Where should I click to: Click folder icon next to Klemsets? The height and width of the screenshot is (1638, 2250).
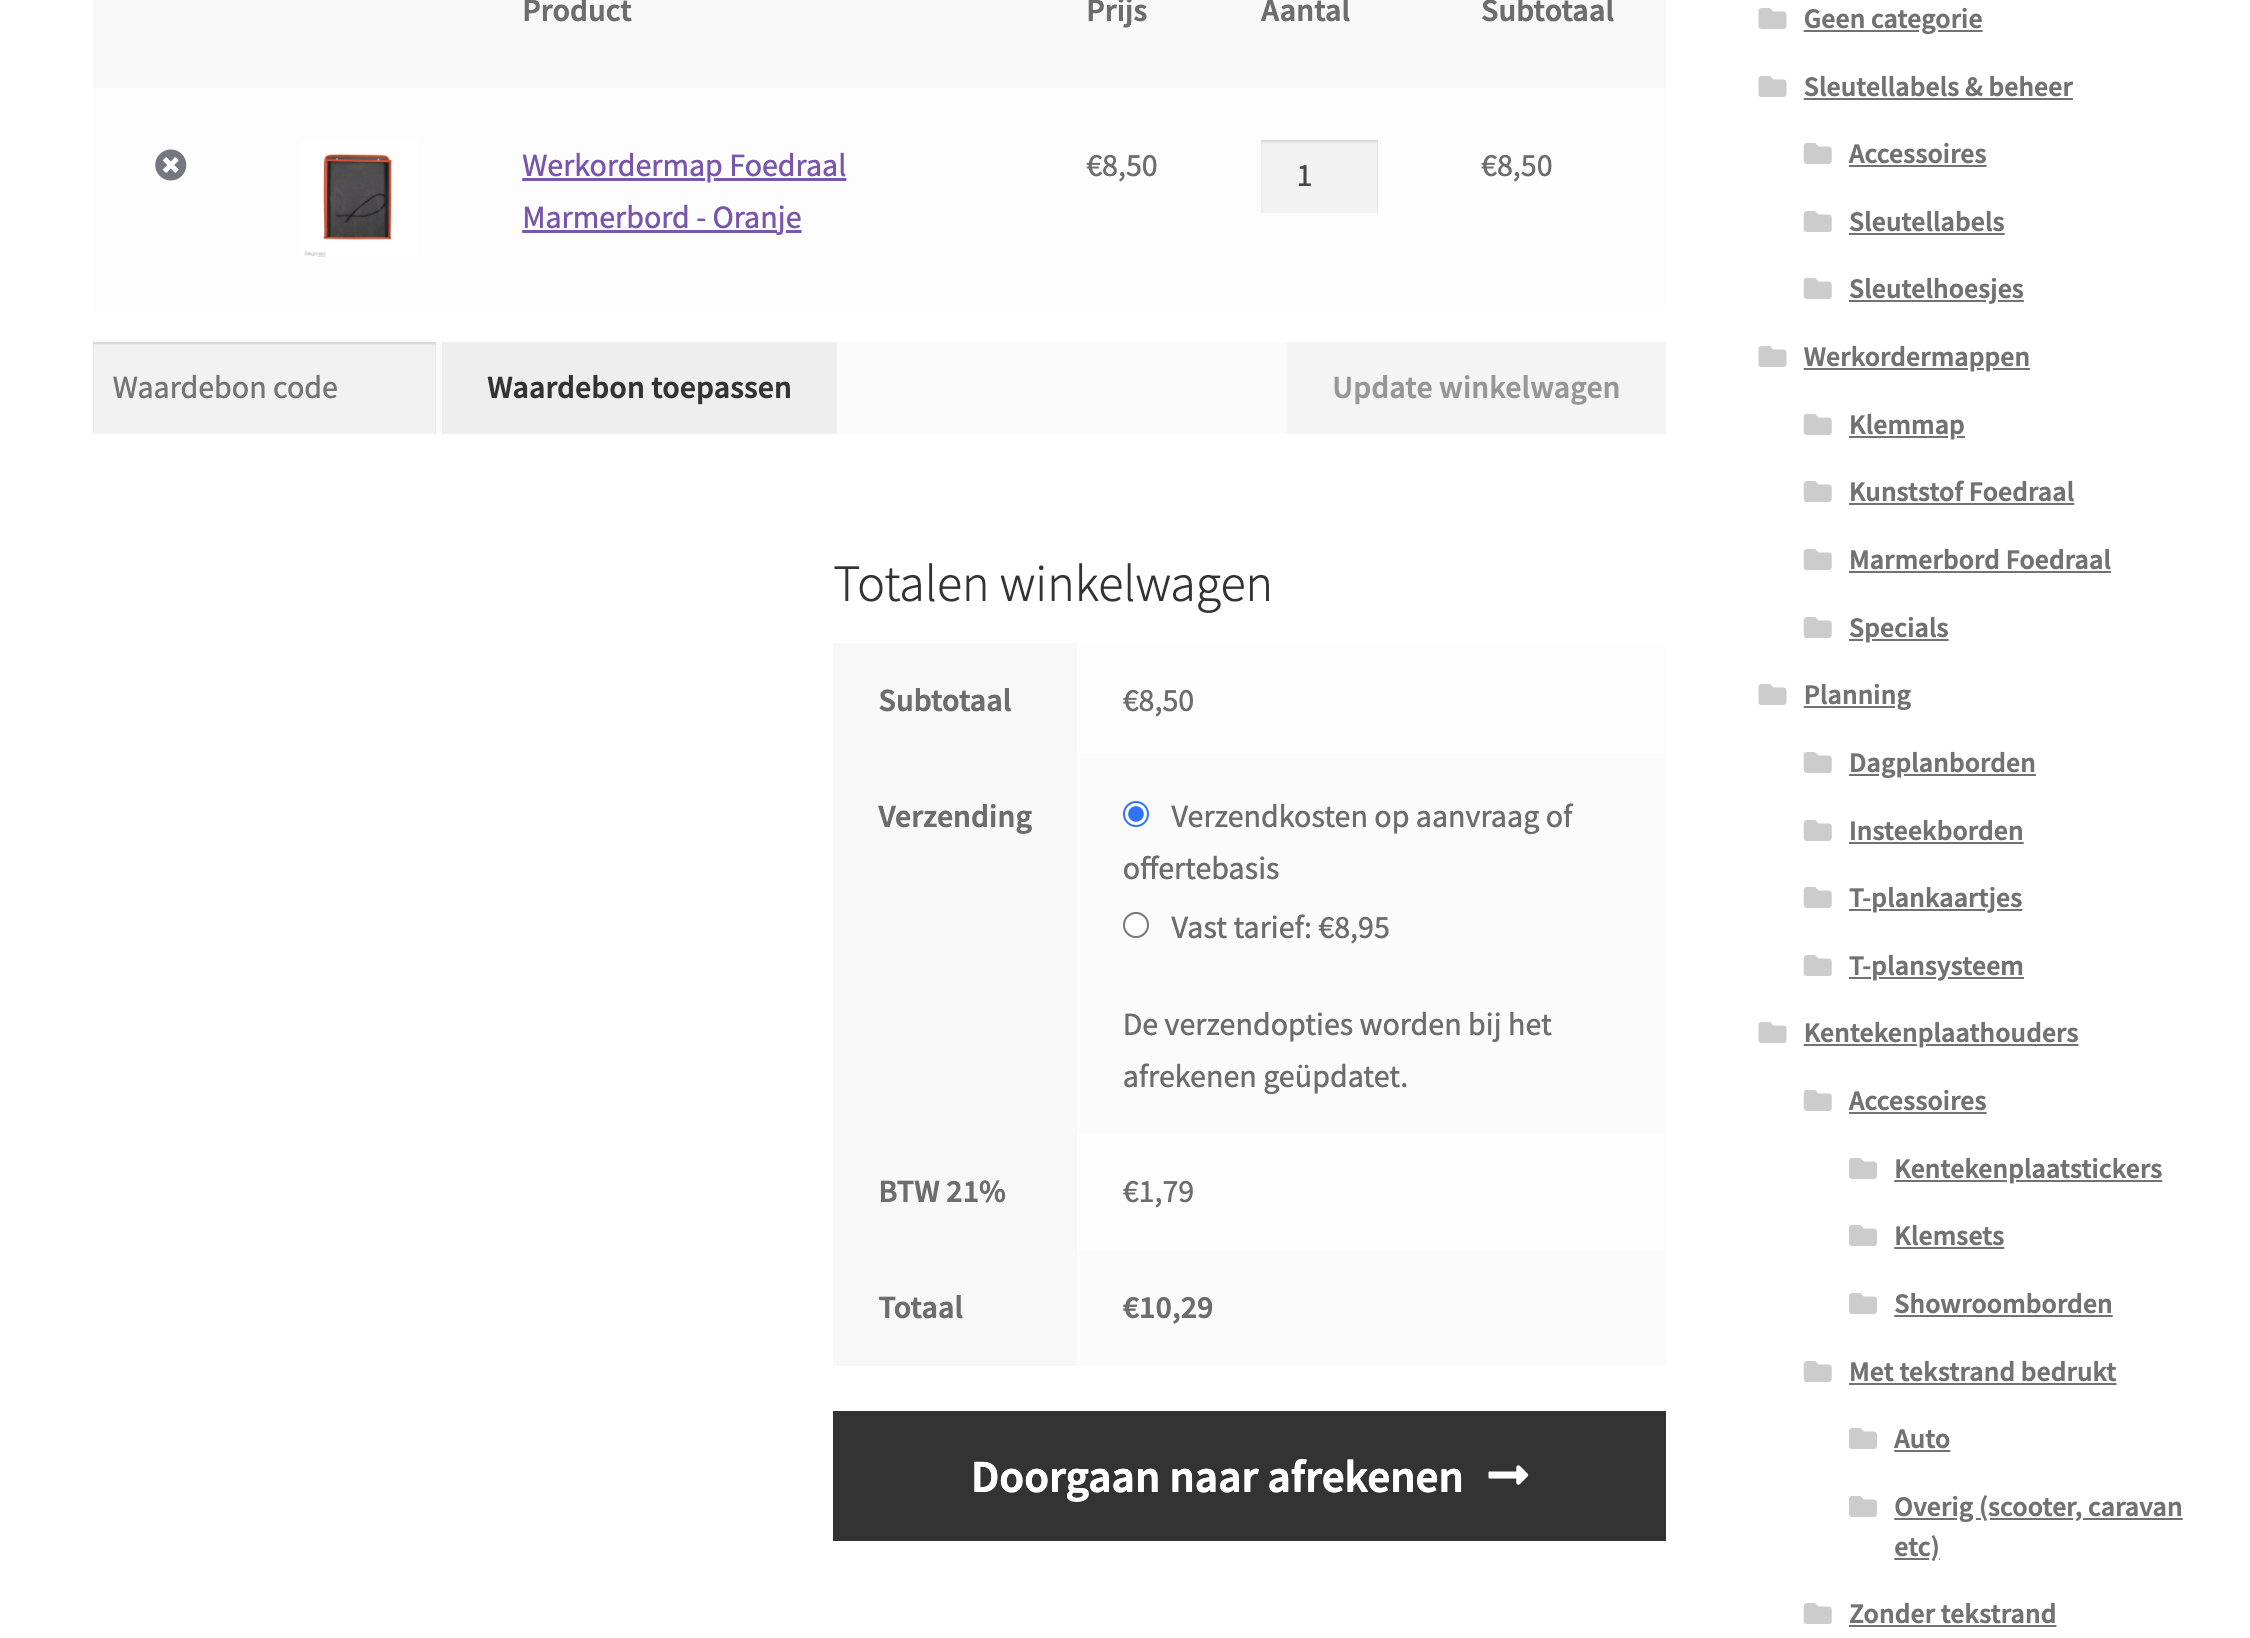[1862, 1236]
